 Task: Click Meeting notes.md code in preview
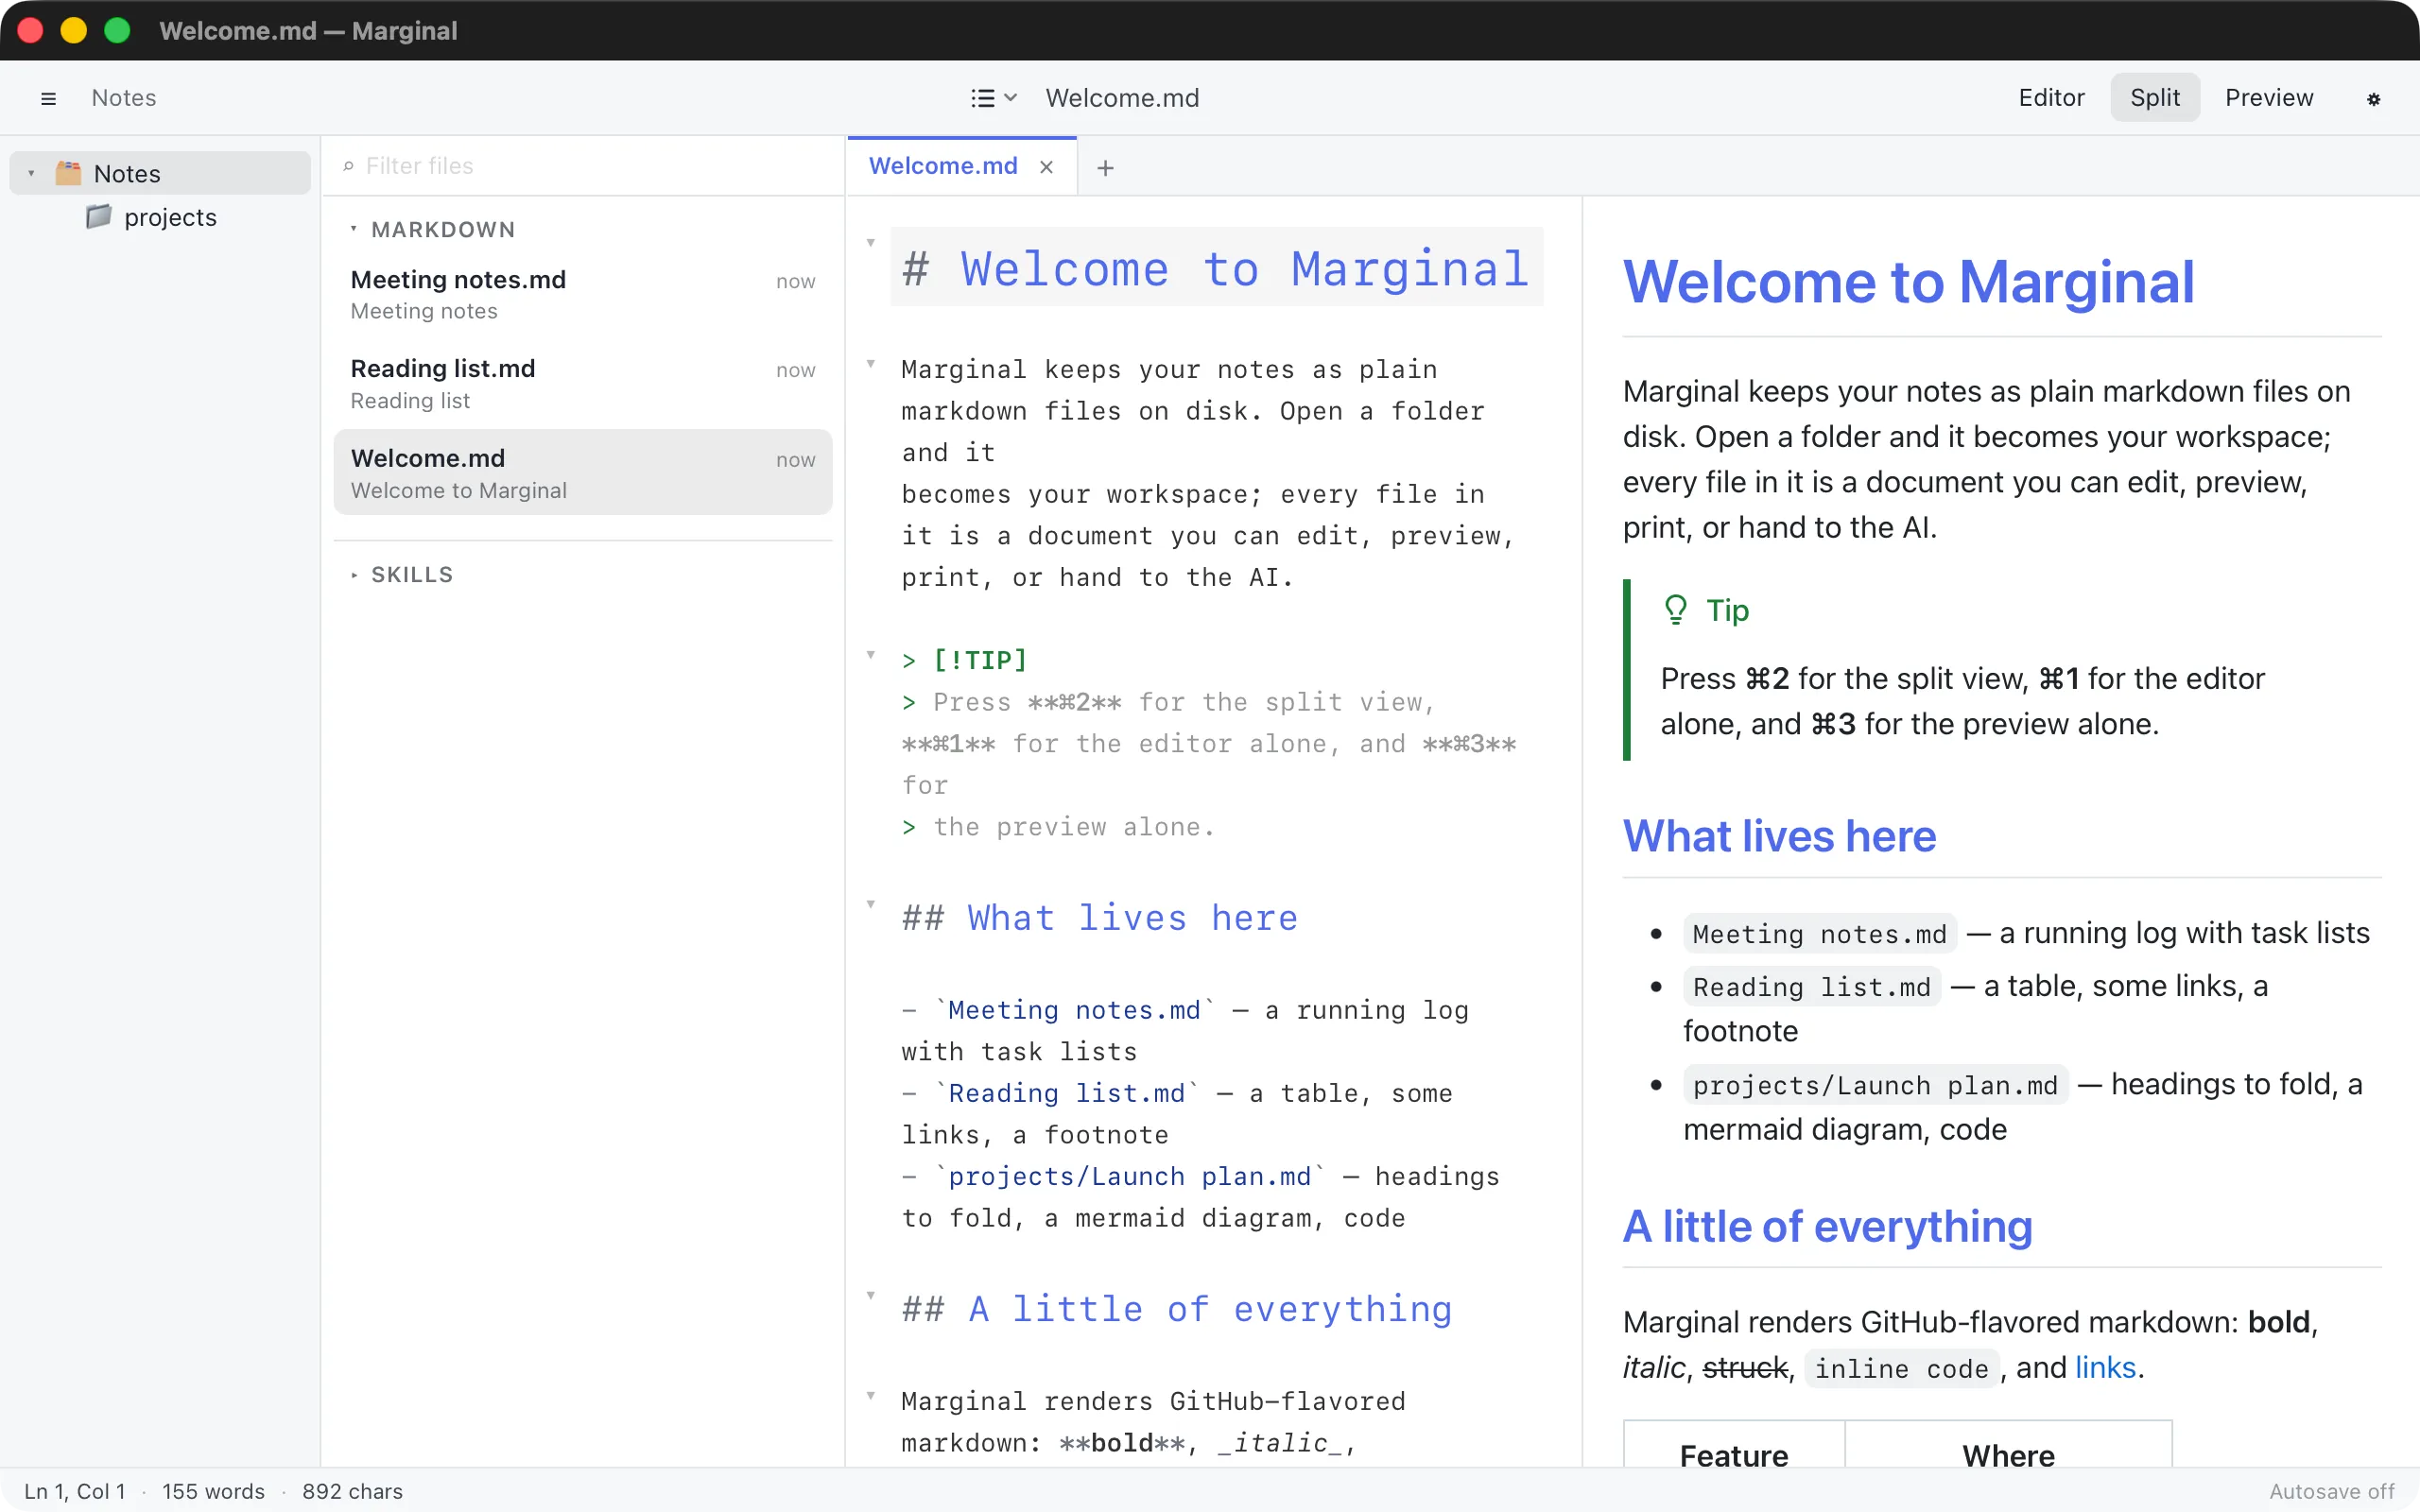[1819, 934]
